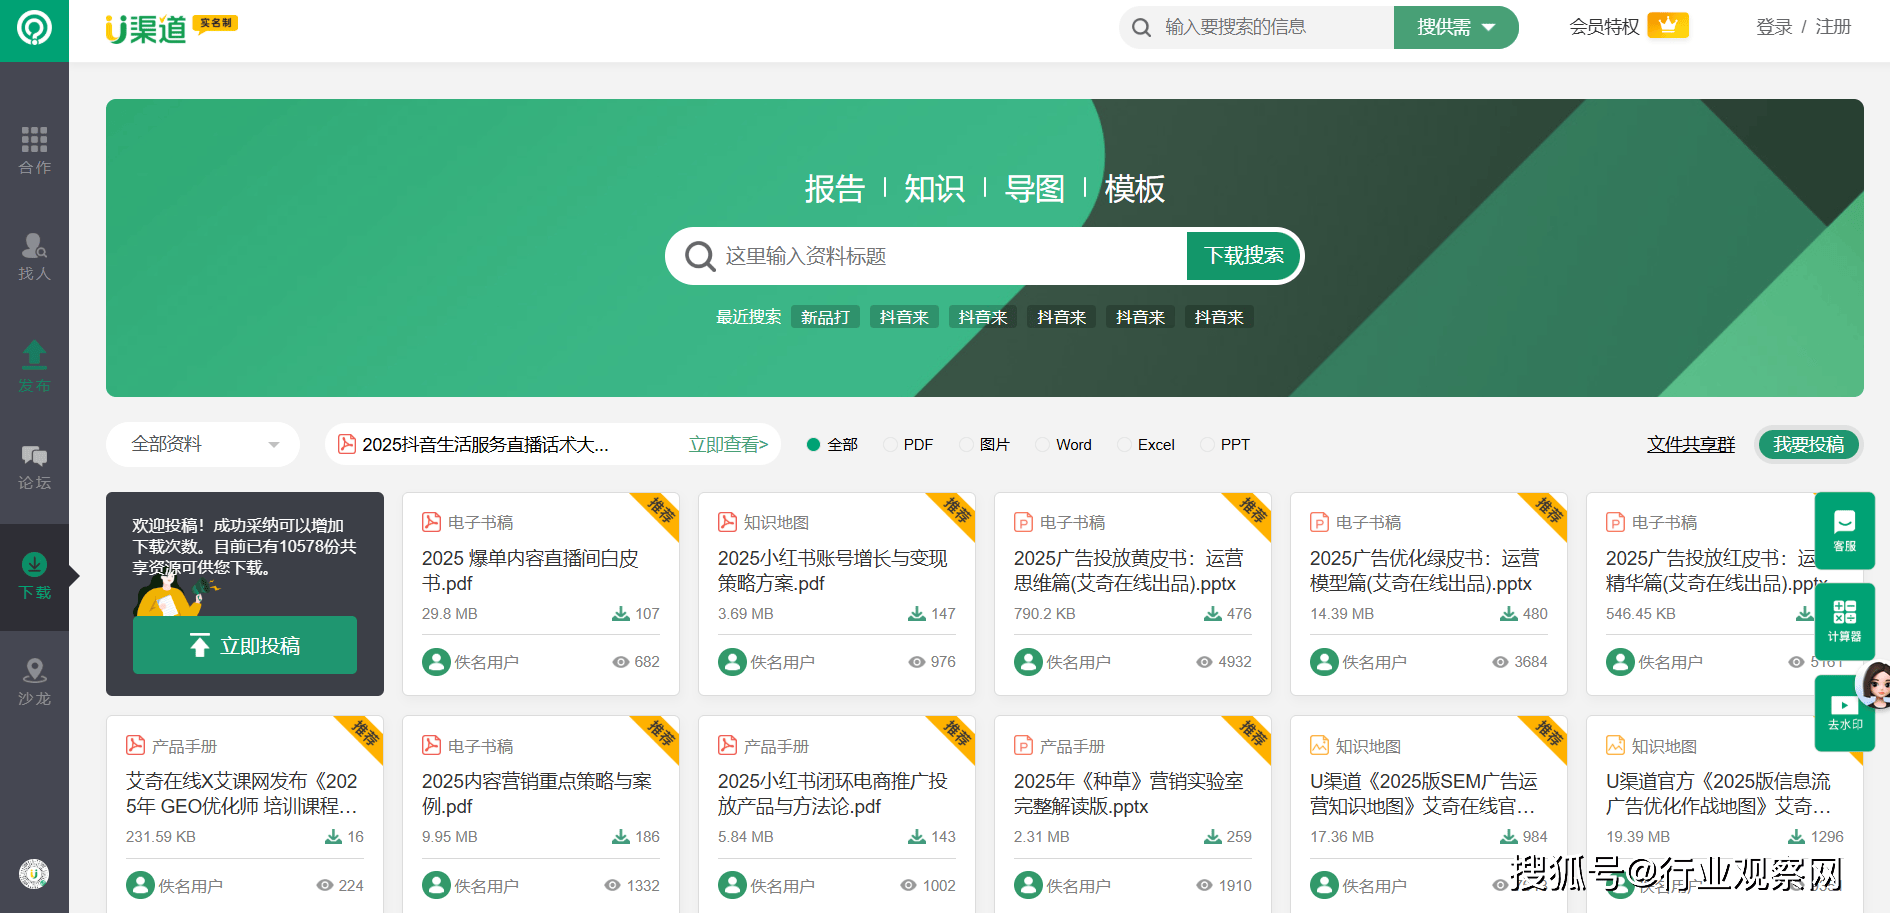Switch to the 模板 tab in banner
Screen dimensions: 1890x913
pos(1134,188)
